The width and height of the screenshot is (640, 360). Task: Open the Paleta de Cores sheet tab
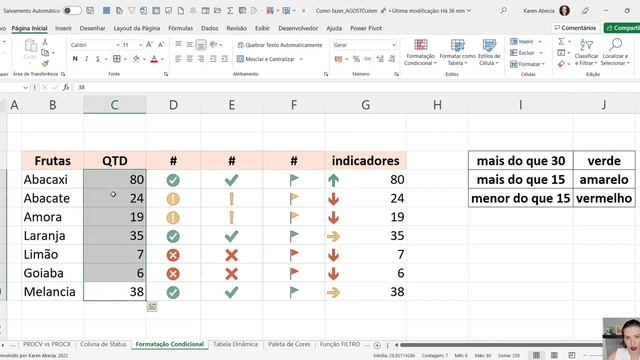click(x=289, y=344)
